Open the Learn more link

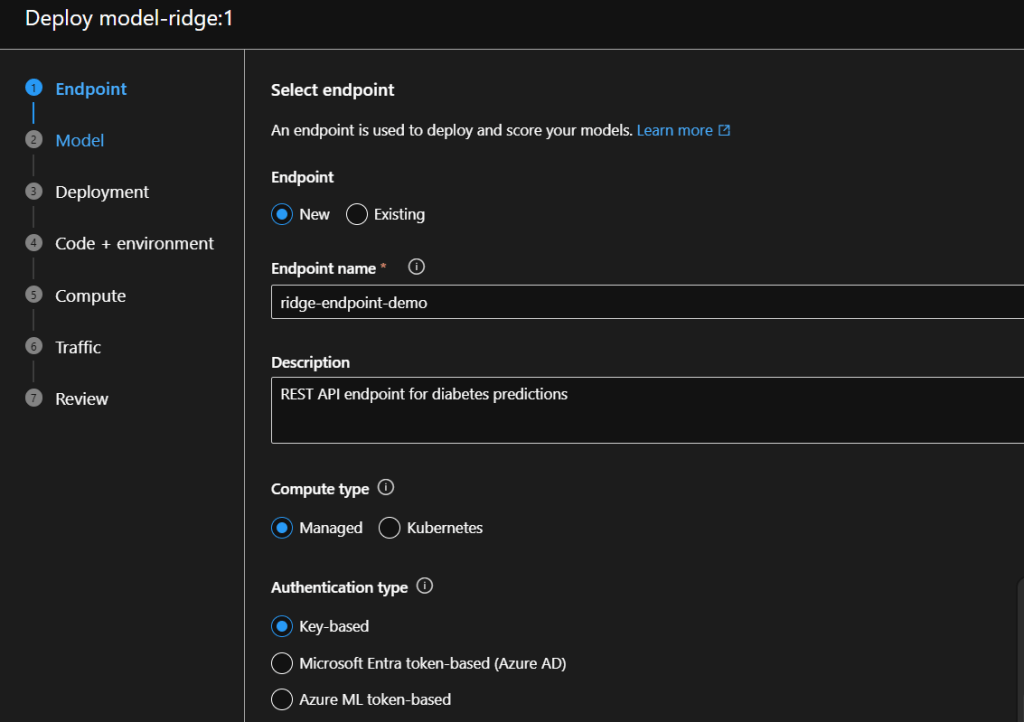click(674, 130)
